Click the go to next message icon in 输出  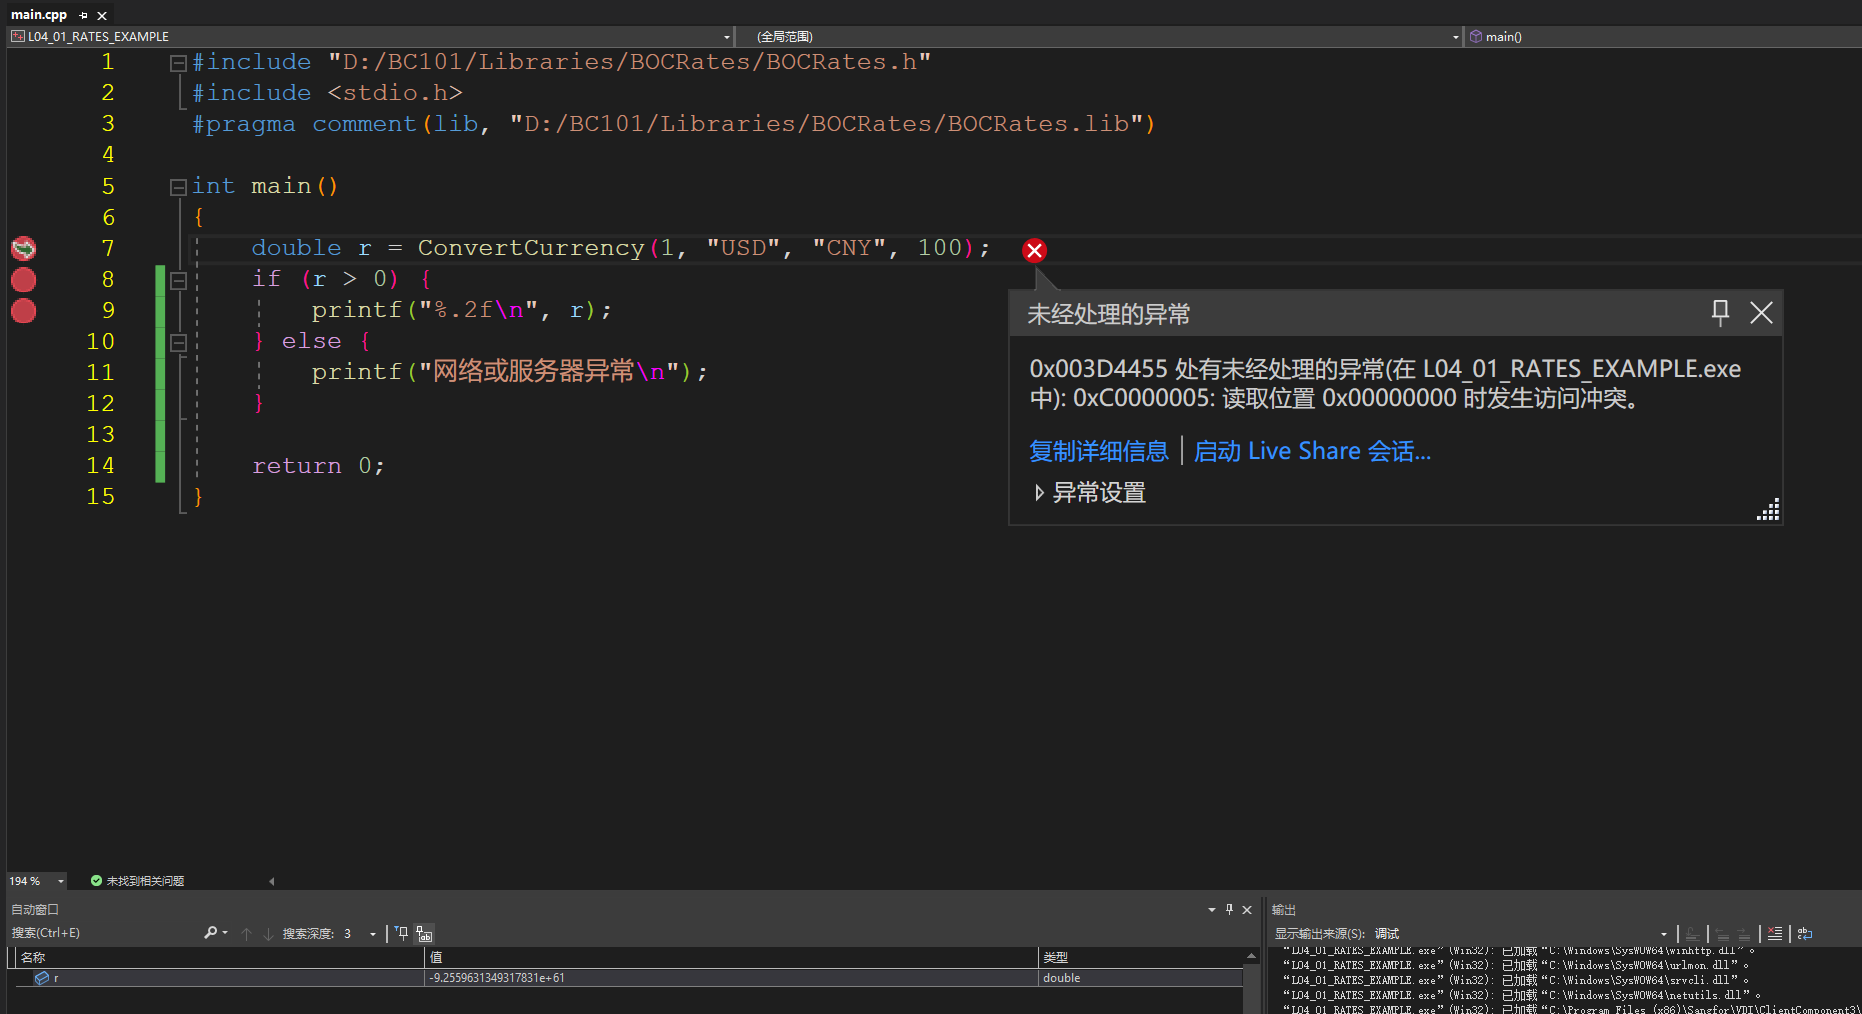1744,934
